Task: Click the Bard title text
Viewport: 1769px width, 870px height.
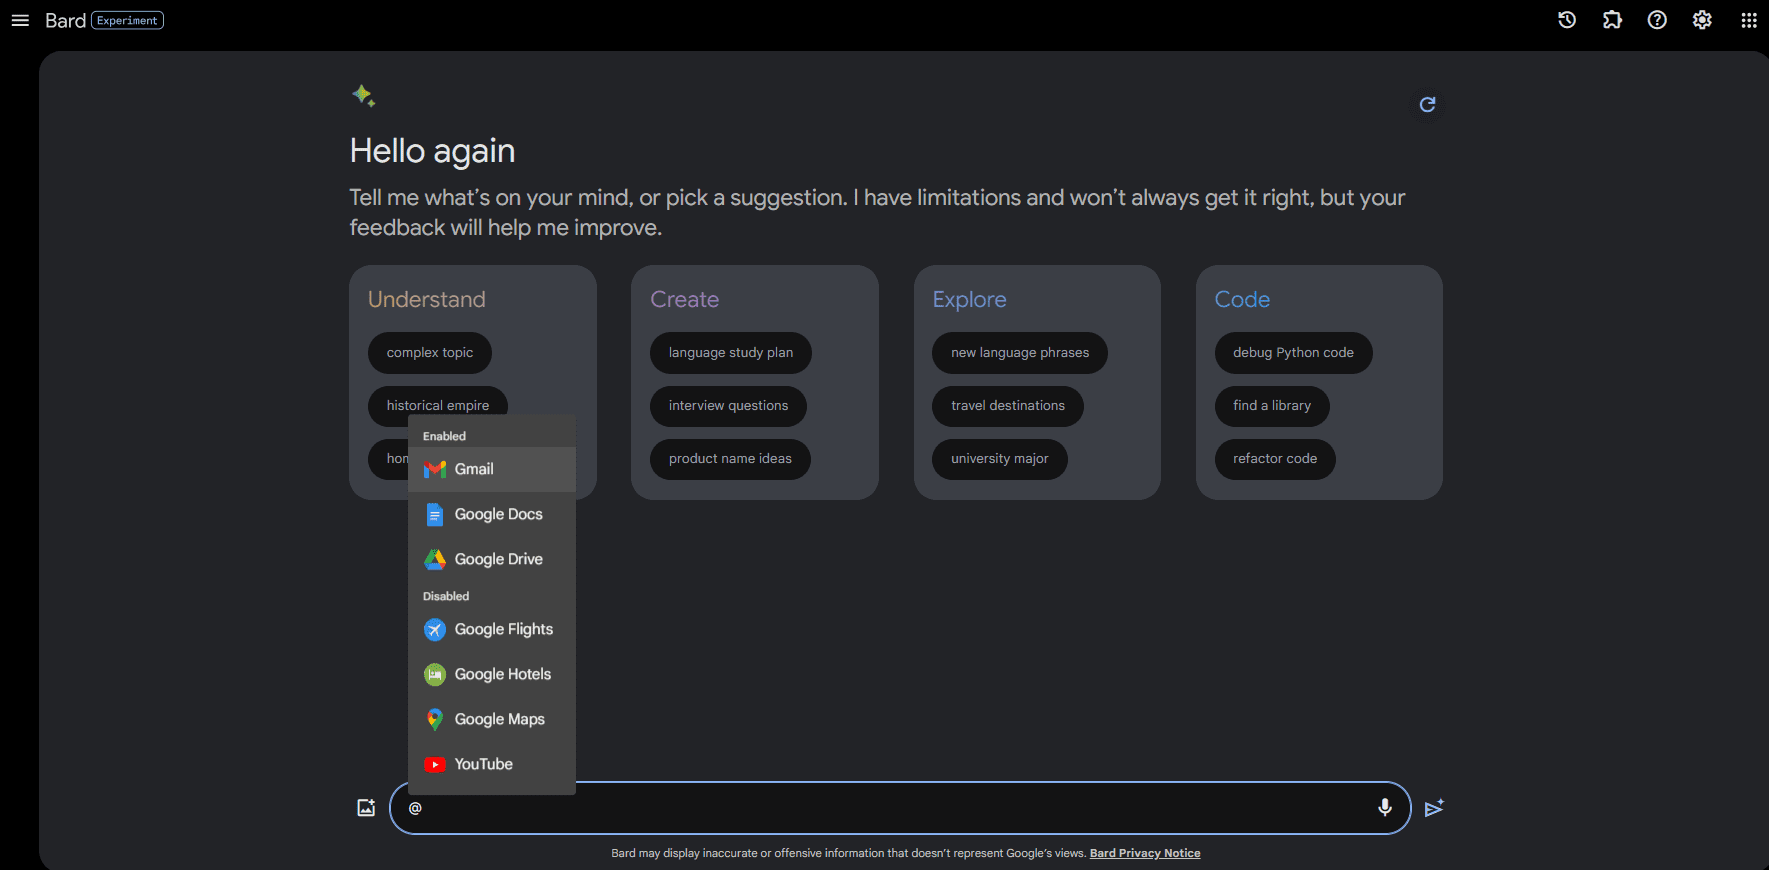Action: (65, 21)
